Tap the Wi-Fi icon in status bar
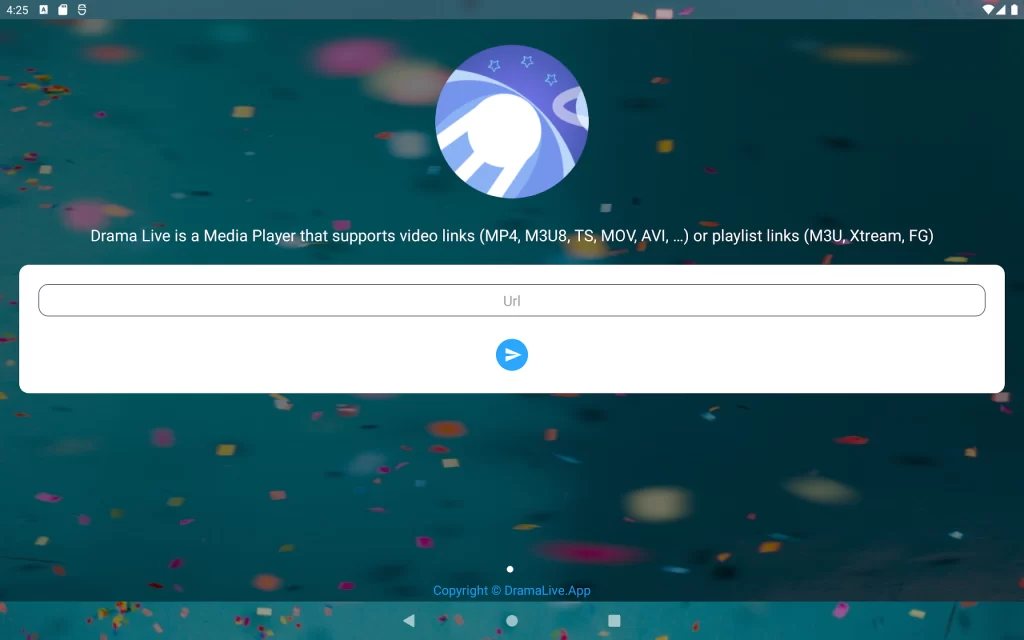The height and width of the screenshot is (640, 1024). pos(988,9)
